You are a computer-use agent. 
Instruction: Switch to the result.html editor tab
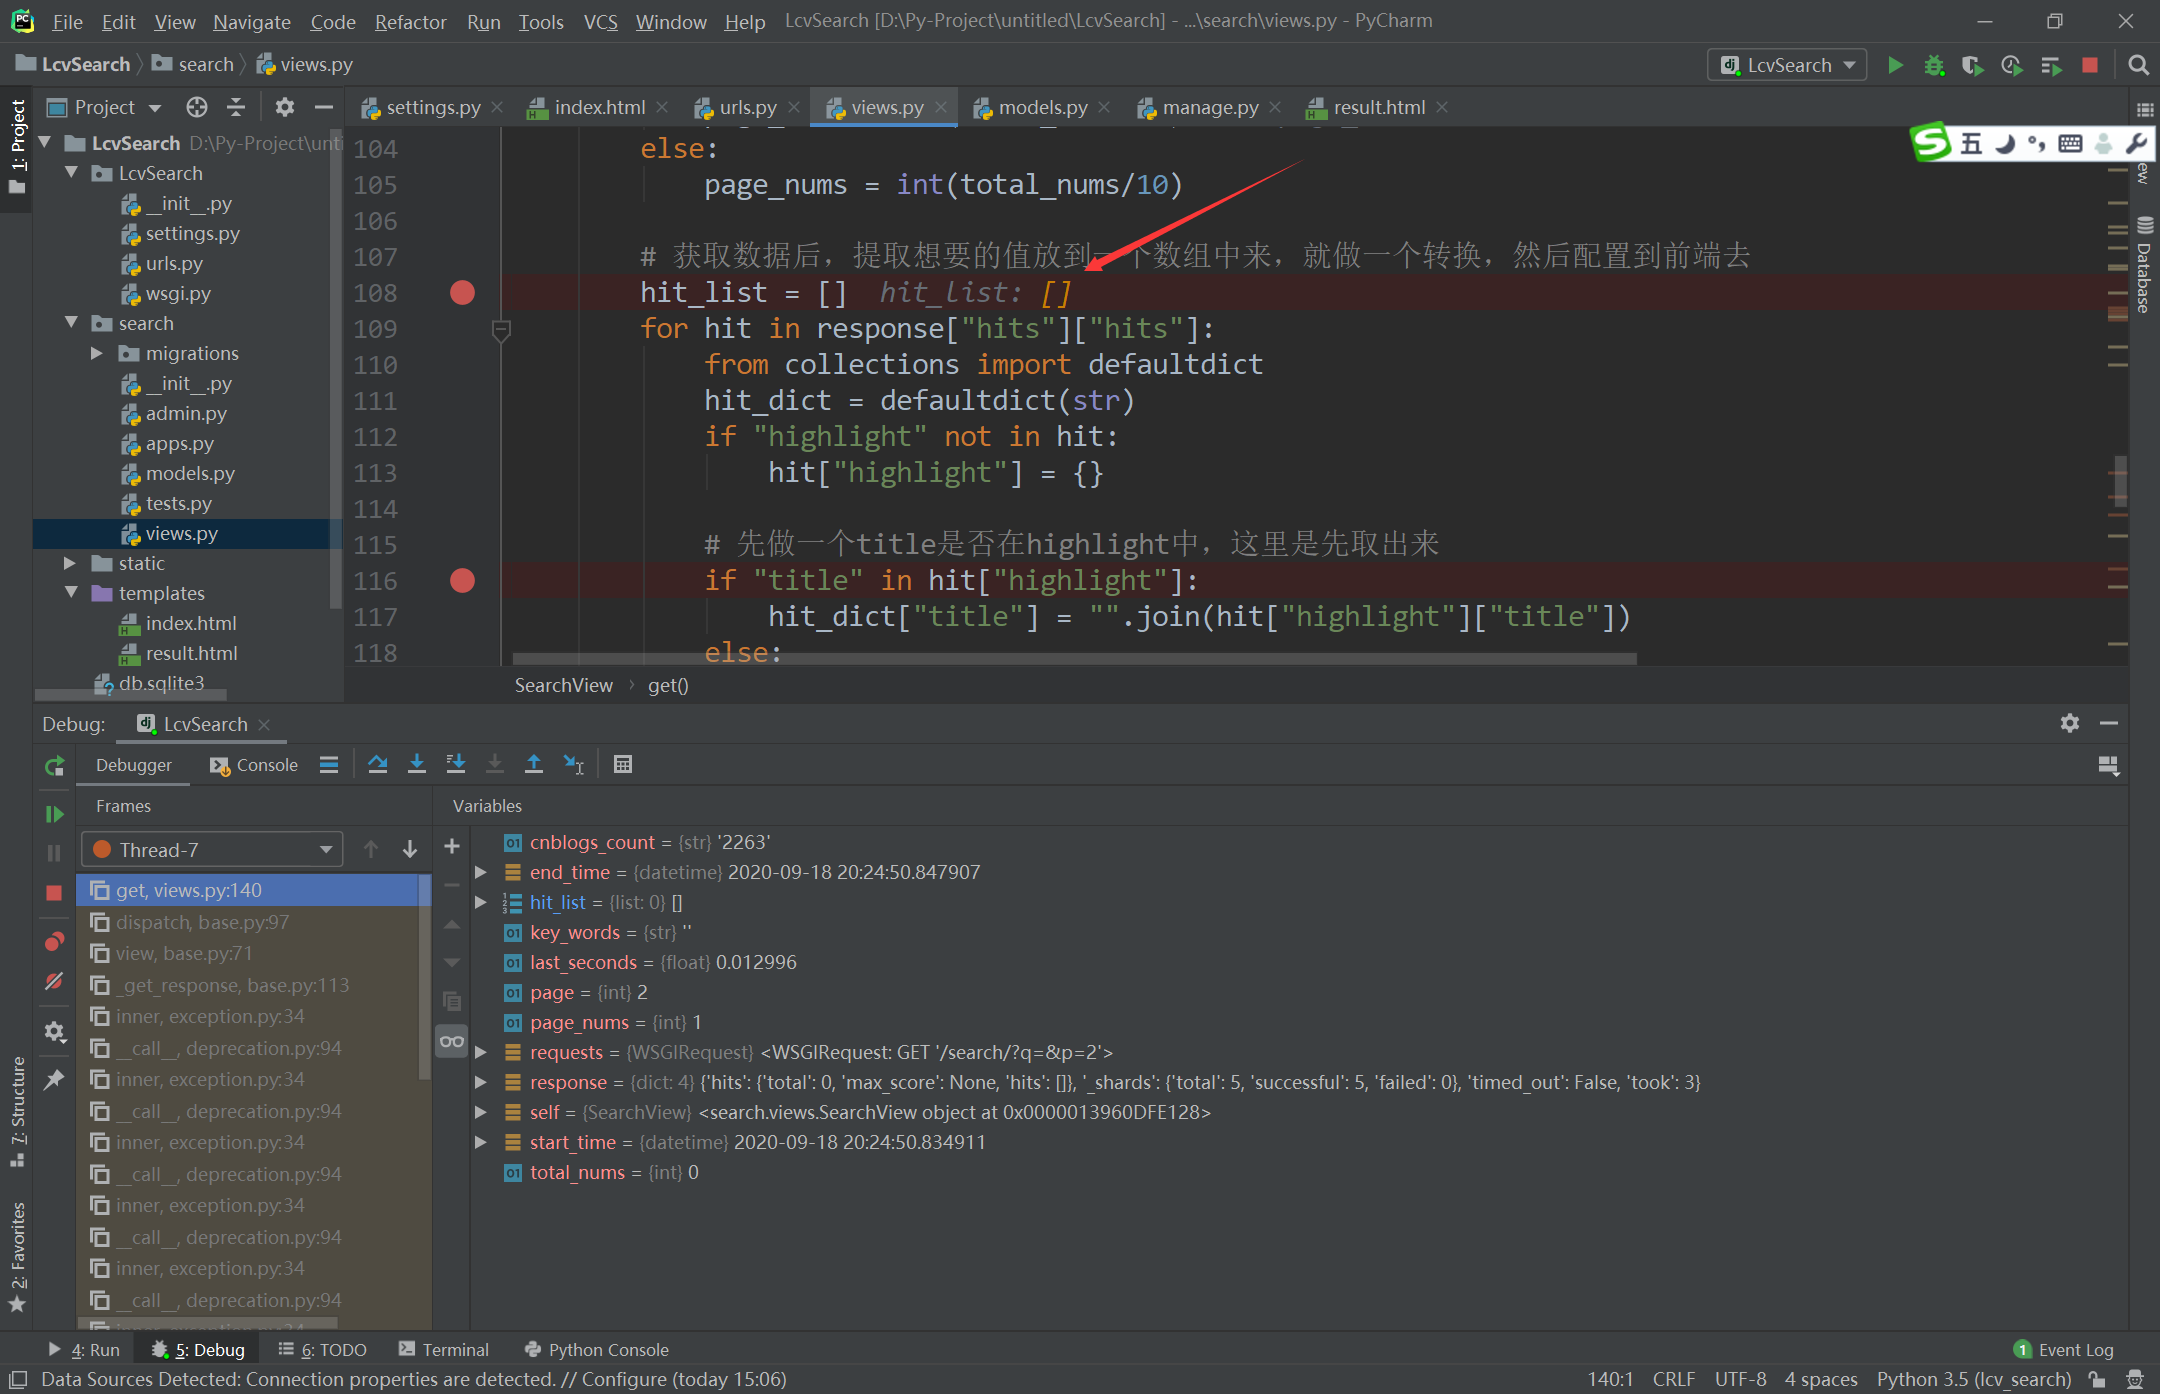pos(1379,107)
